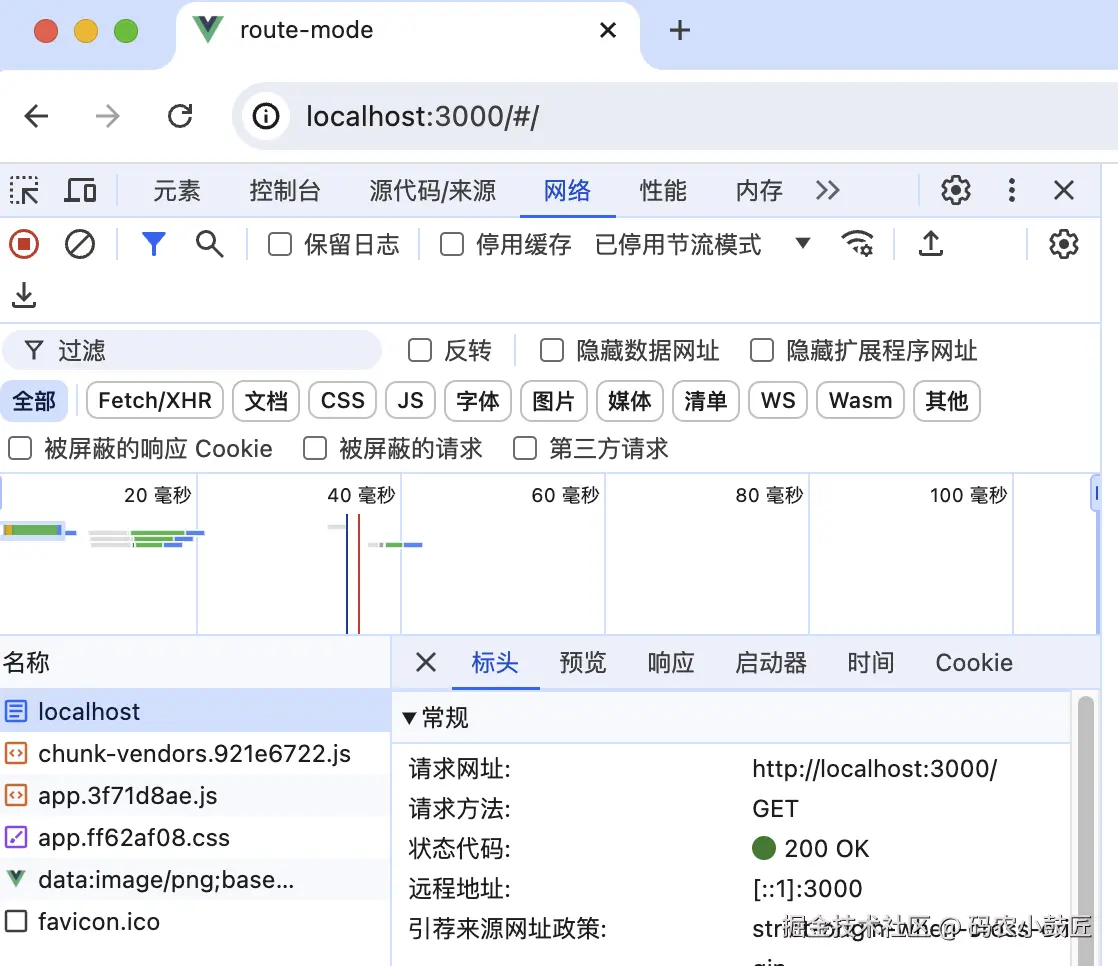Open a new browser tab
Image resolution: width=1118 pixels, height=966 pixels.
point(679,31)
